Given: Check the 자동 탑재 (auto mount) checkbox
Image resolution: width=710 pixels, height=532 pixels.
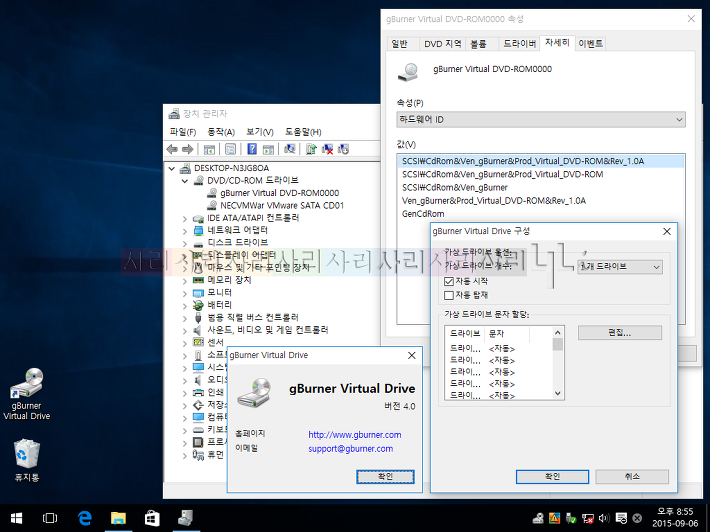Looking at the screenshot, I should click(449, 295).
